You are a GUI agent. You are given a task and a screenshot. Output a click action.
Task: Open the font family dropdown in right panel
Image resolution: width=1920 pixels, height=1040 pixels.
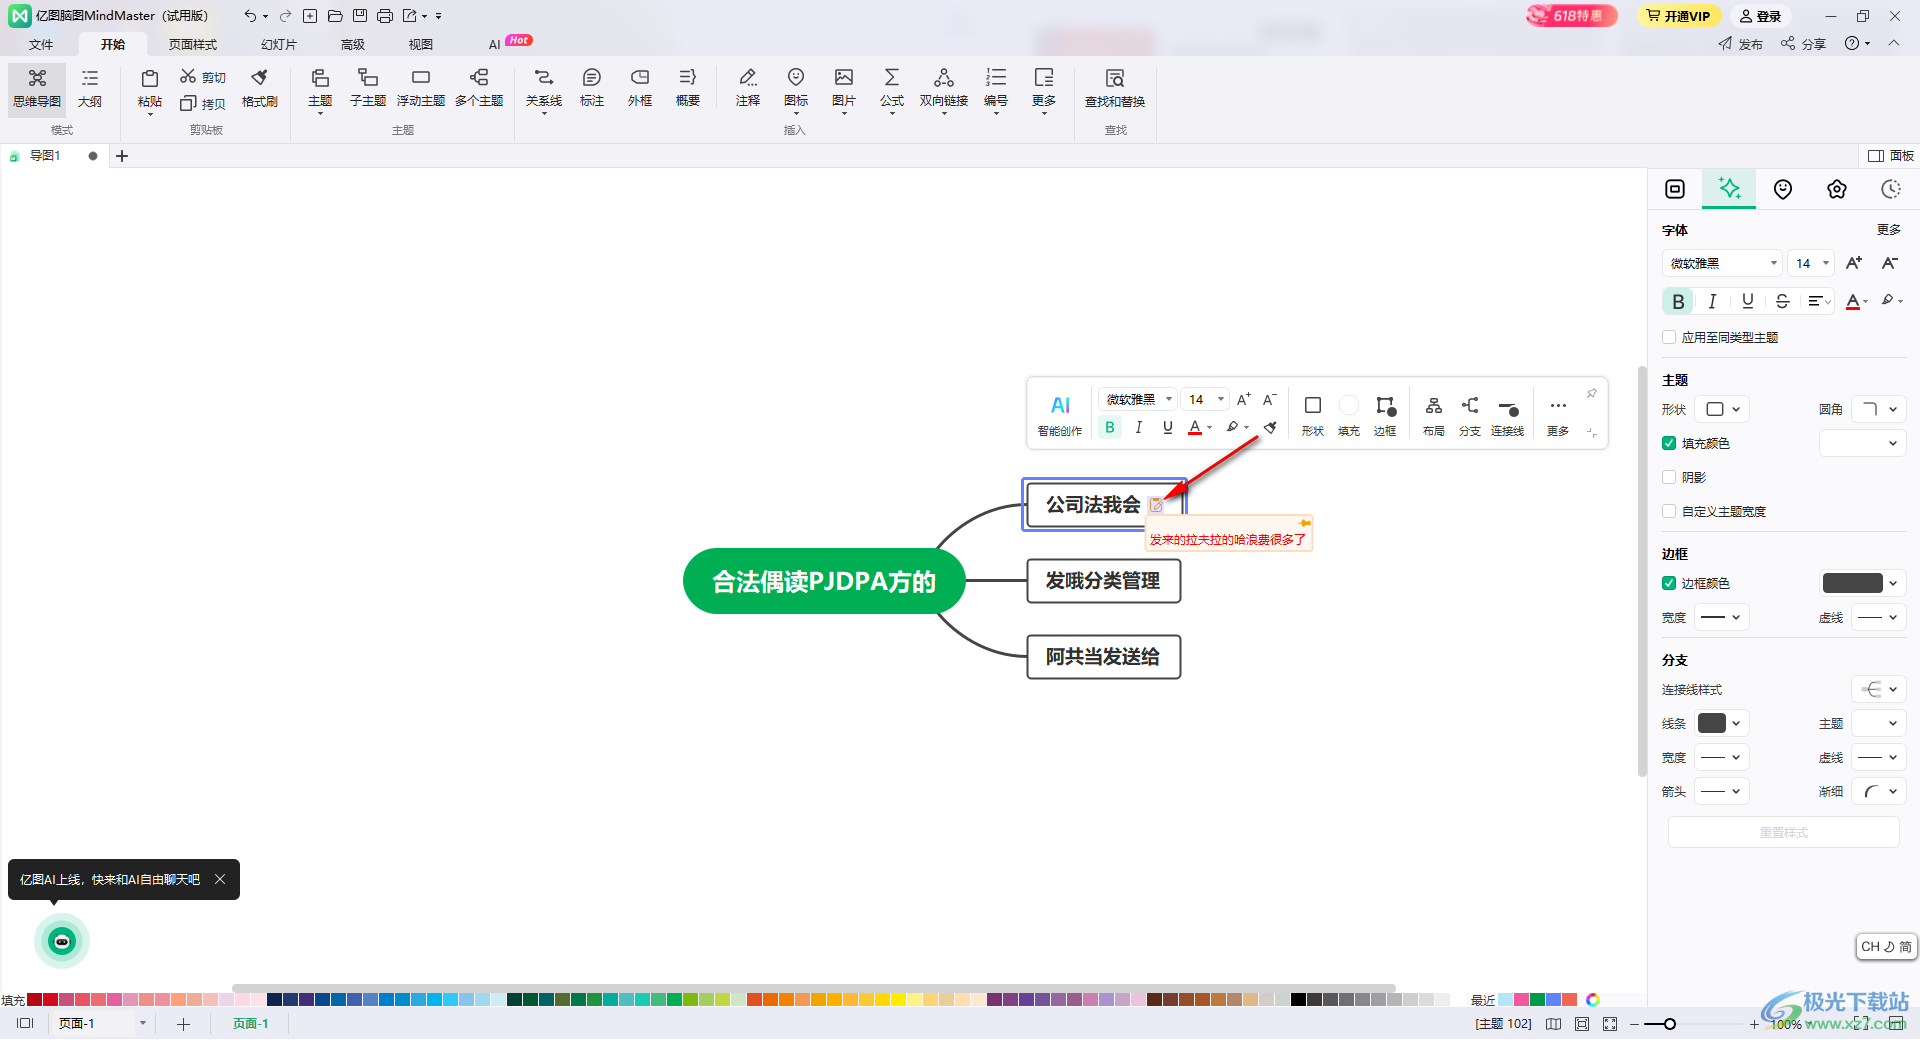click(1722, 263)
